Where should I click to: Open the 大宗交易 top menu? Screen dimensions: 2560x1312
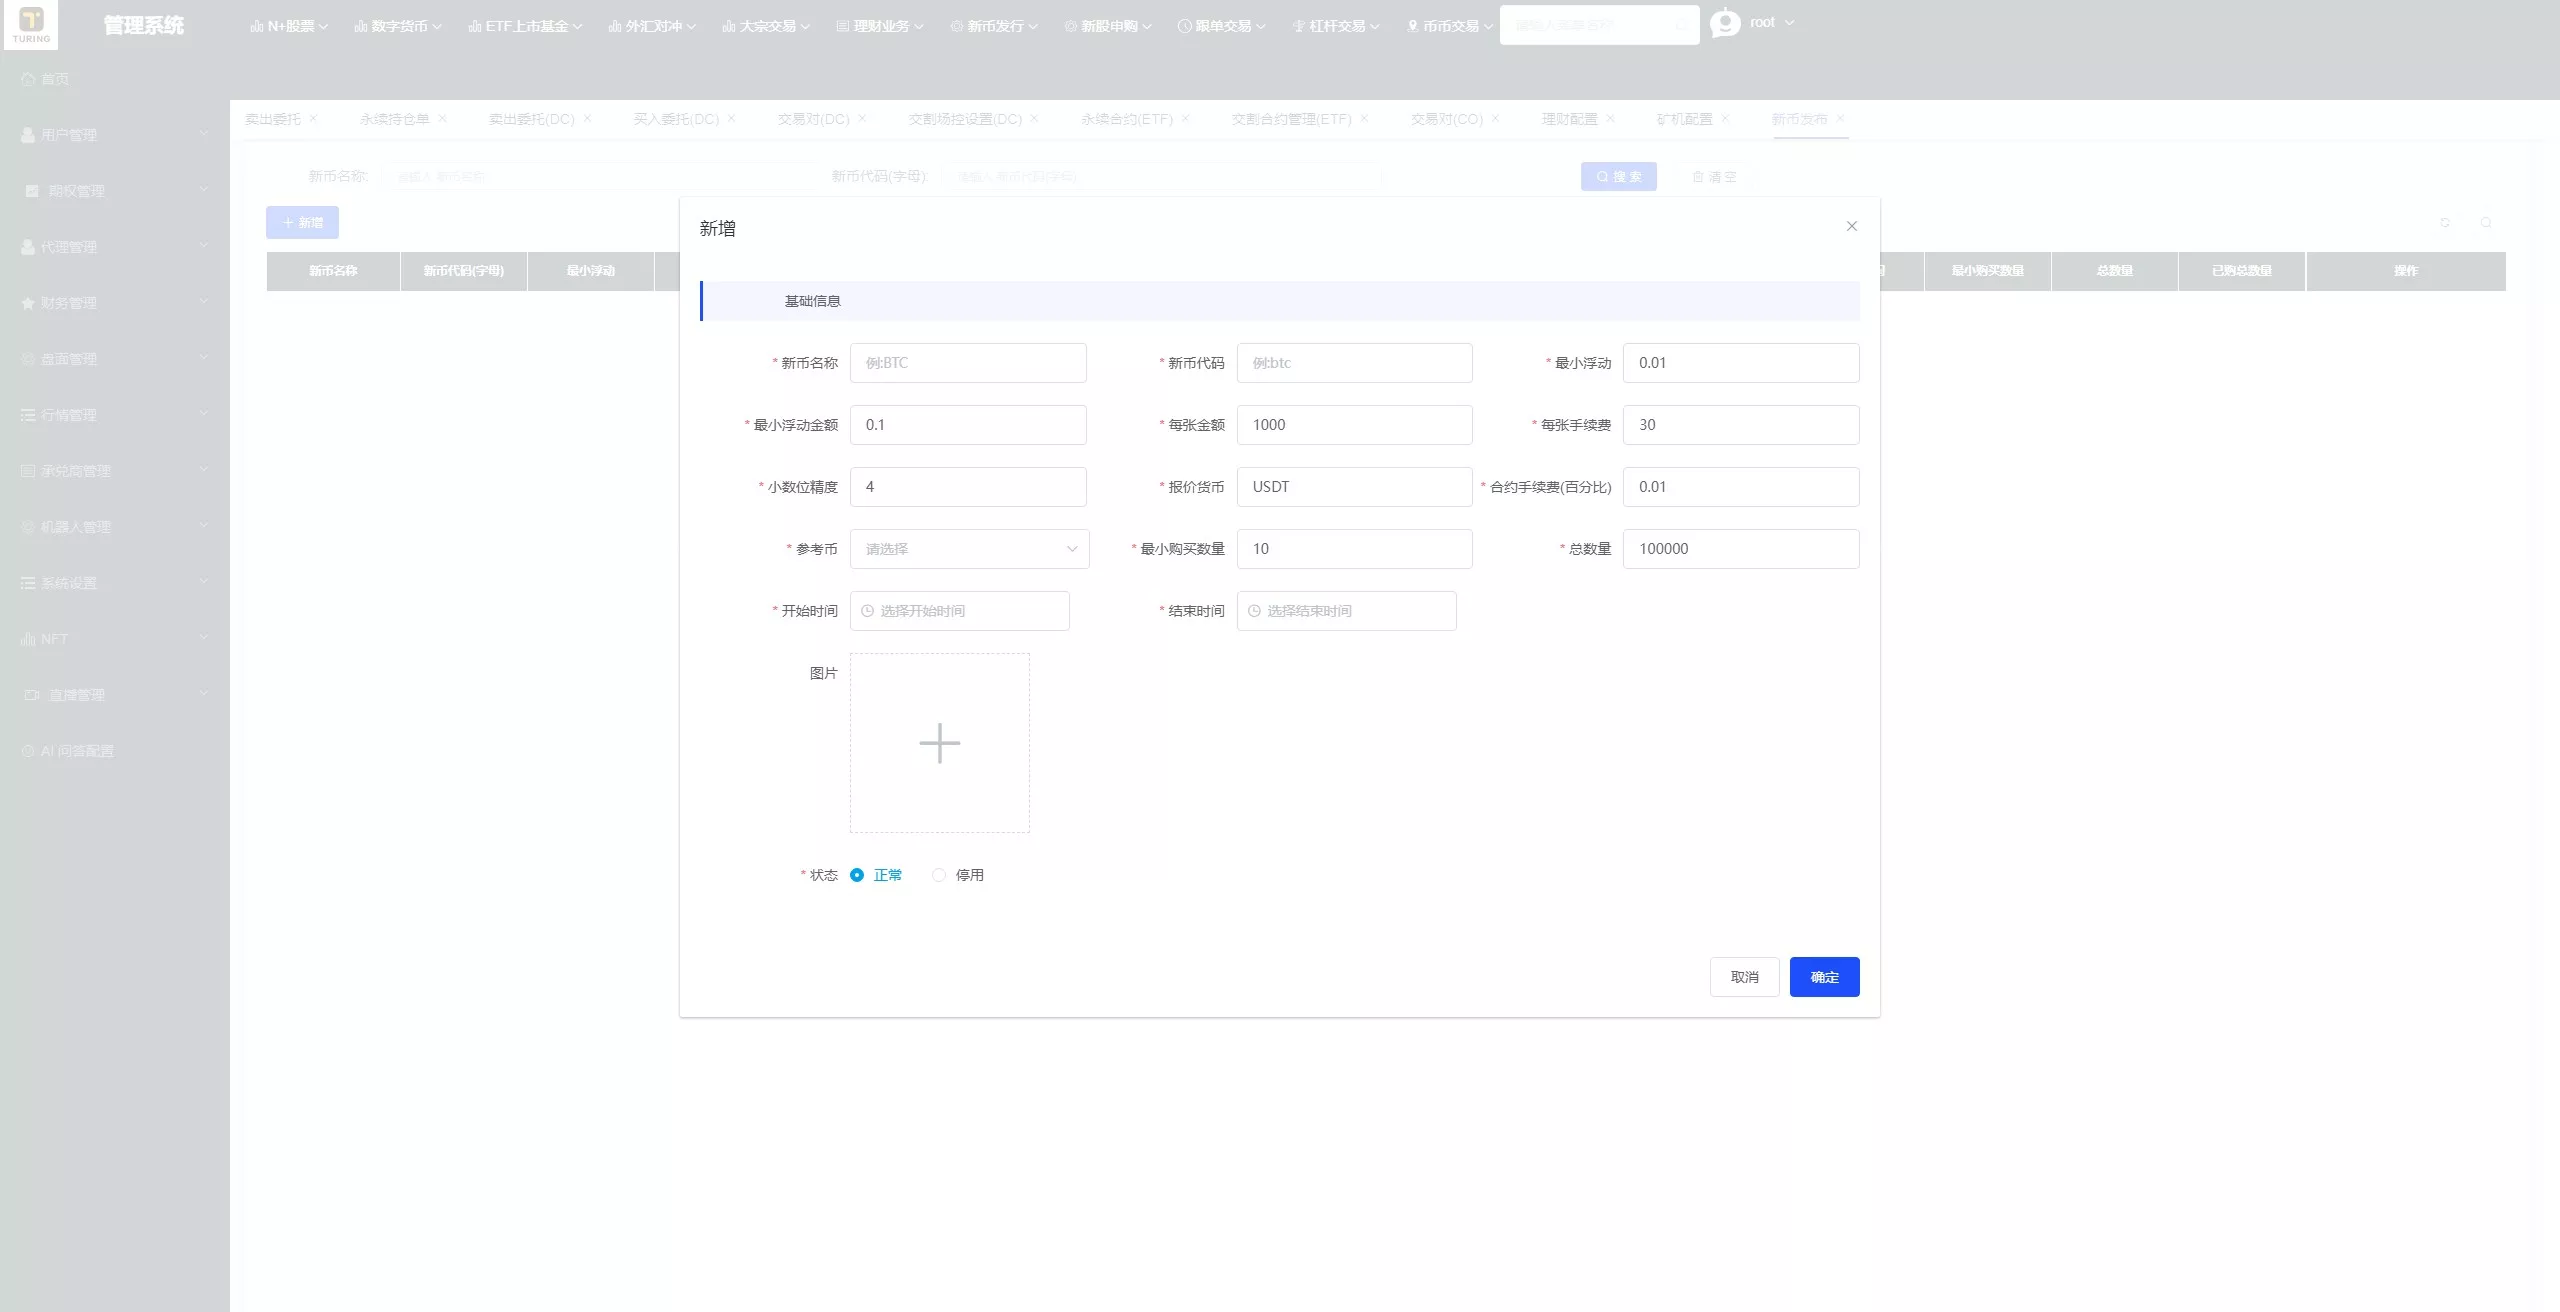(766, 26)
